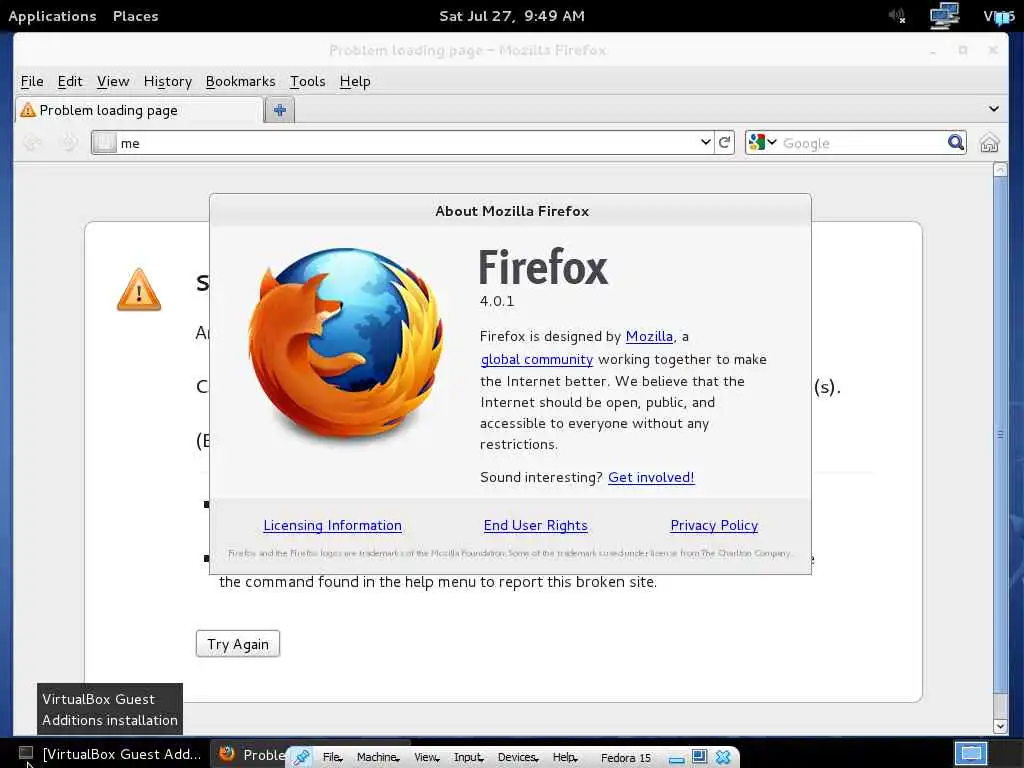Click the Firefox forward arrow button
Screen dimensions: 1024x768
click(x=69, y=142)
